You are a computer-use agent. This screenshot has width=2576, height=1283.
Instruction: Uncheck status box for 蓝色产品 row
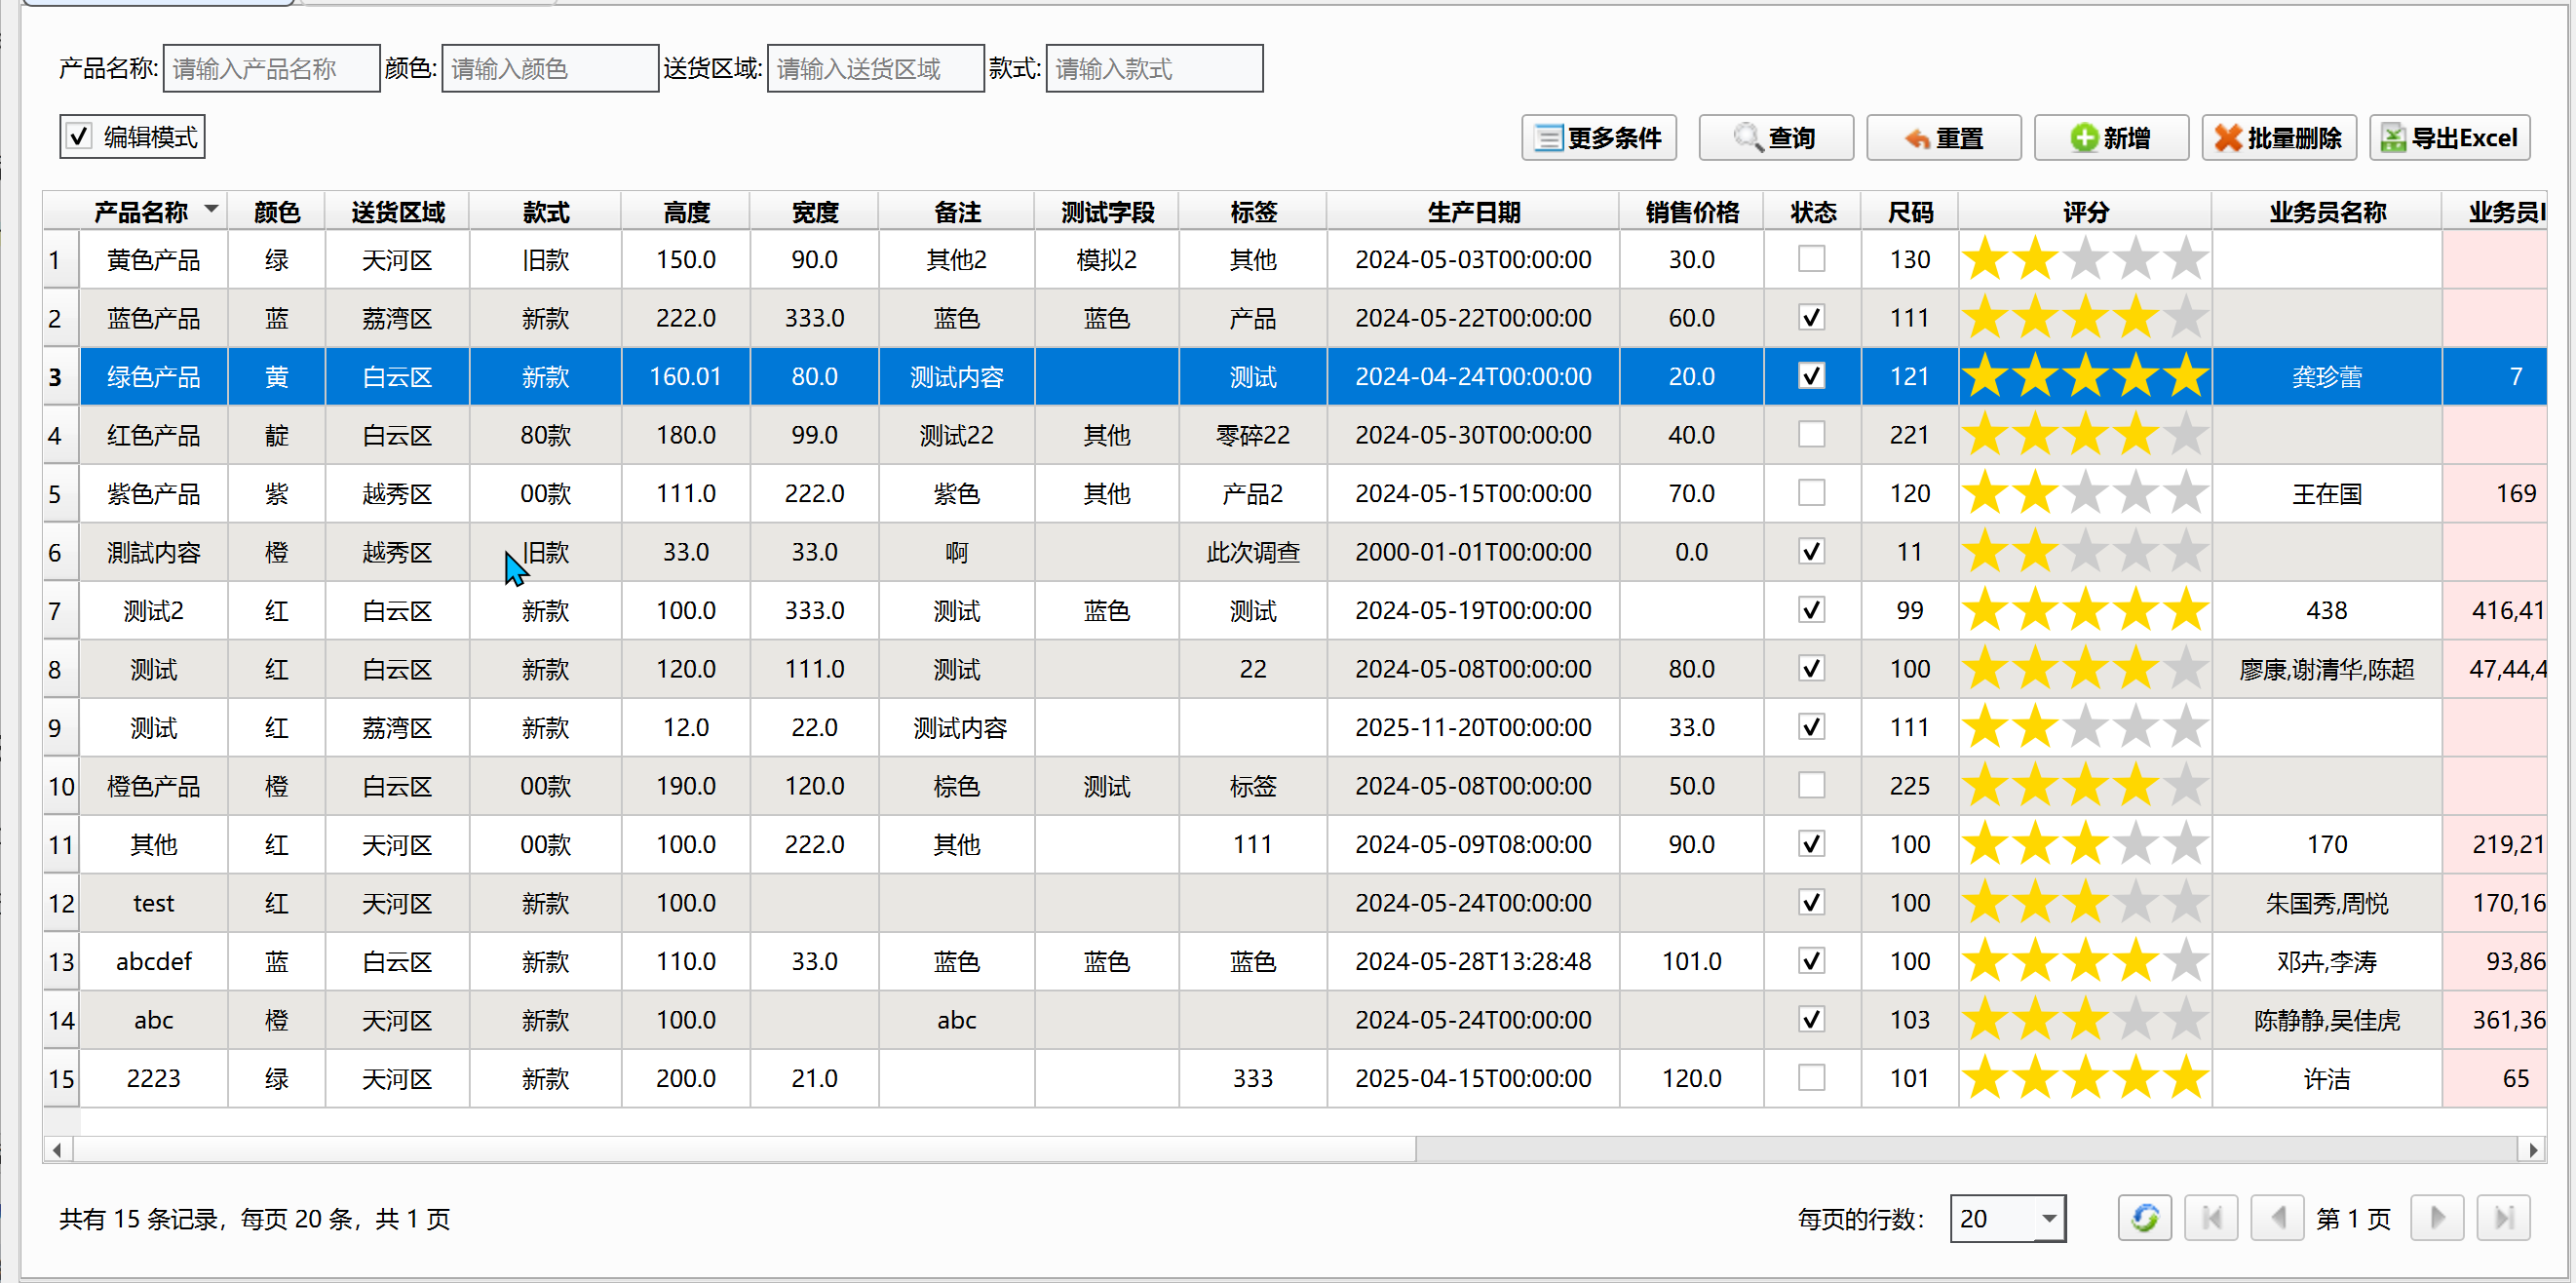[x=1811, y=318]
